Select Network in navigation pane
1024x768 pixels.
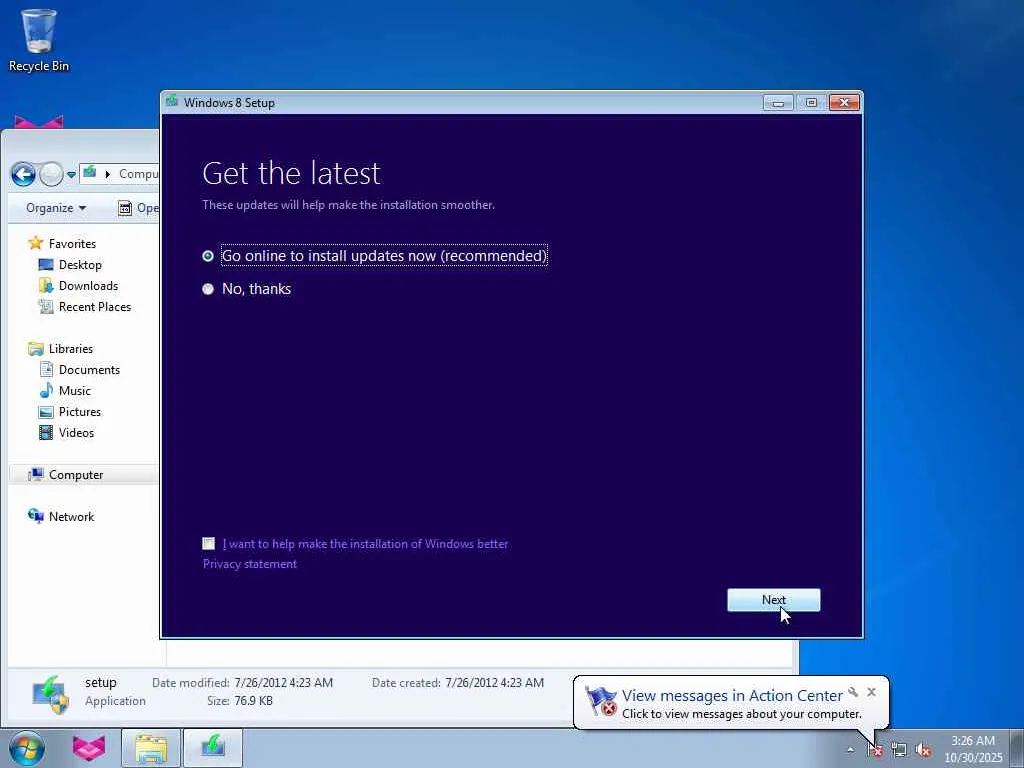71,517
